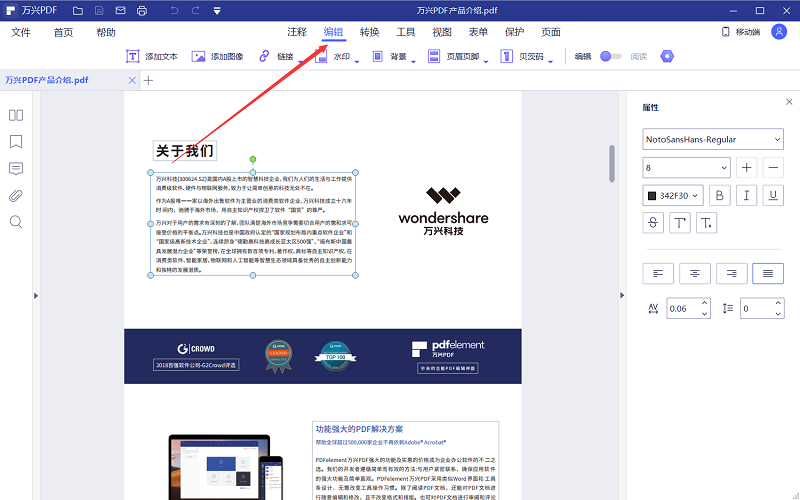Open the font size 8 dropdown
This screenshot has width=800, height=500.
tap(686, 167)
